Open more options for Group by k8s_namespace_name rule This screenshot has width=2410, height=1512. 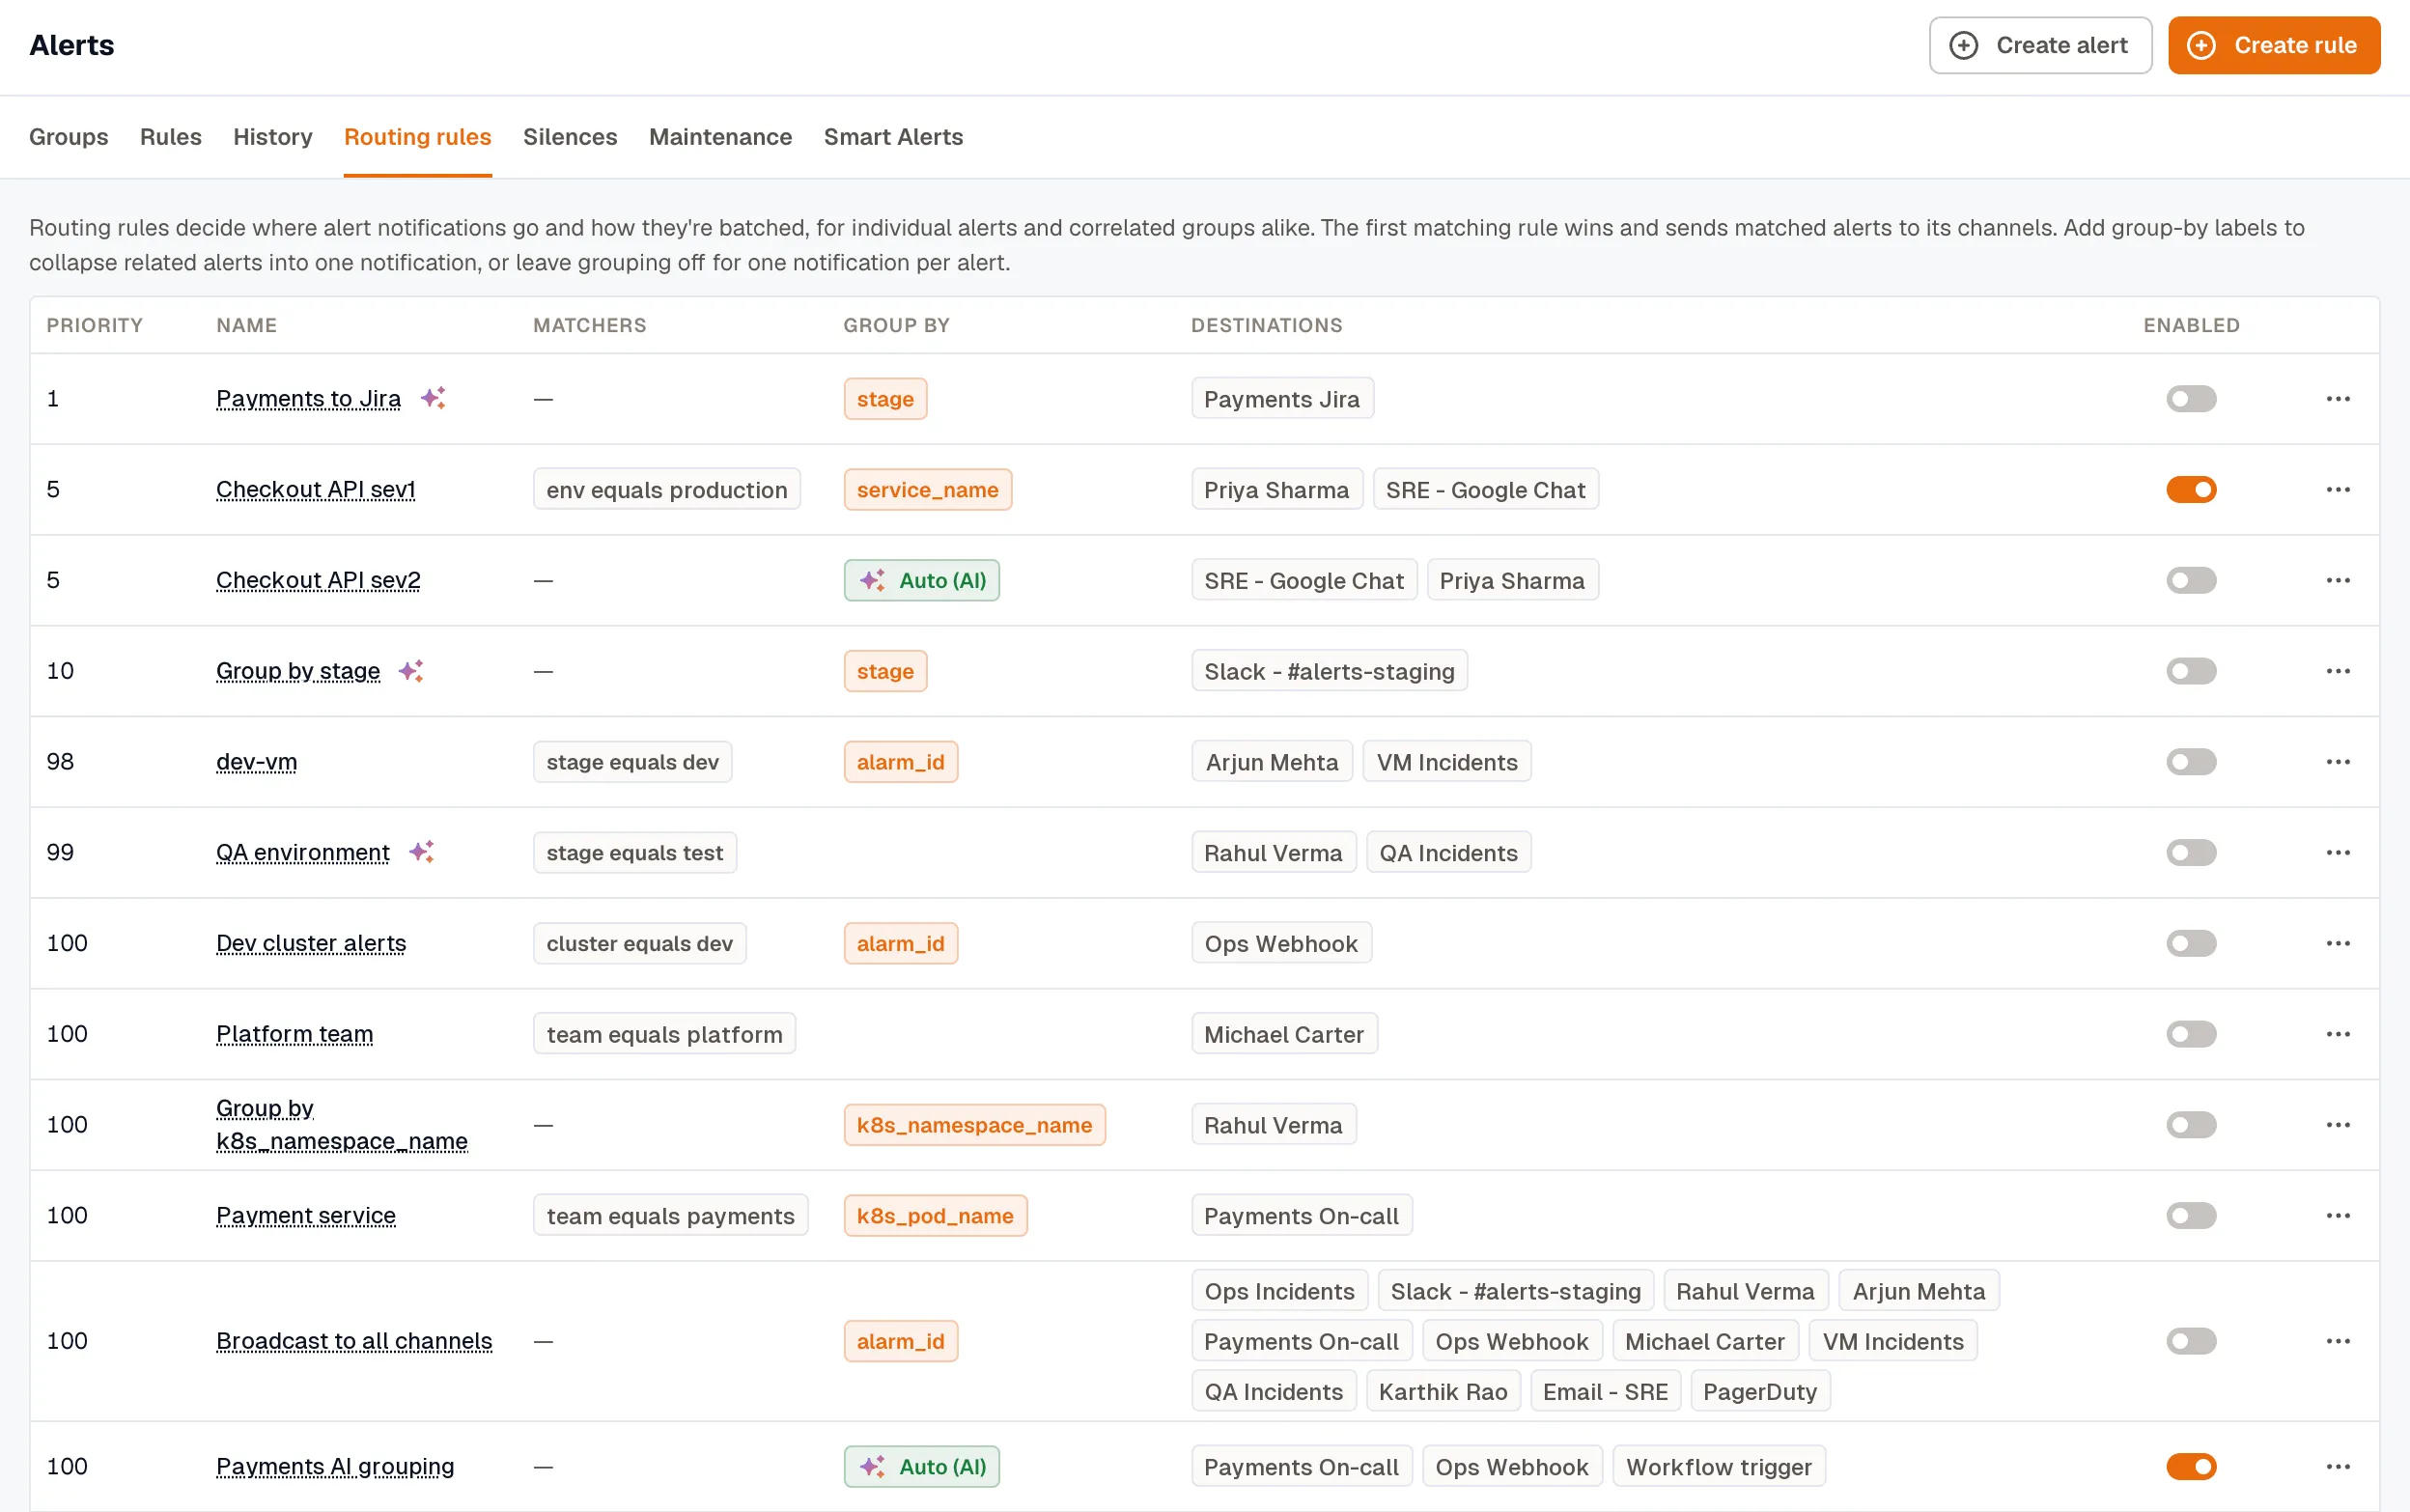pyautogui.click(x=2337, y=1125)
